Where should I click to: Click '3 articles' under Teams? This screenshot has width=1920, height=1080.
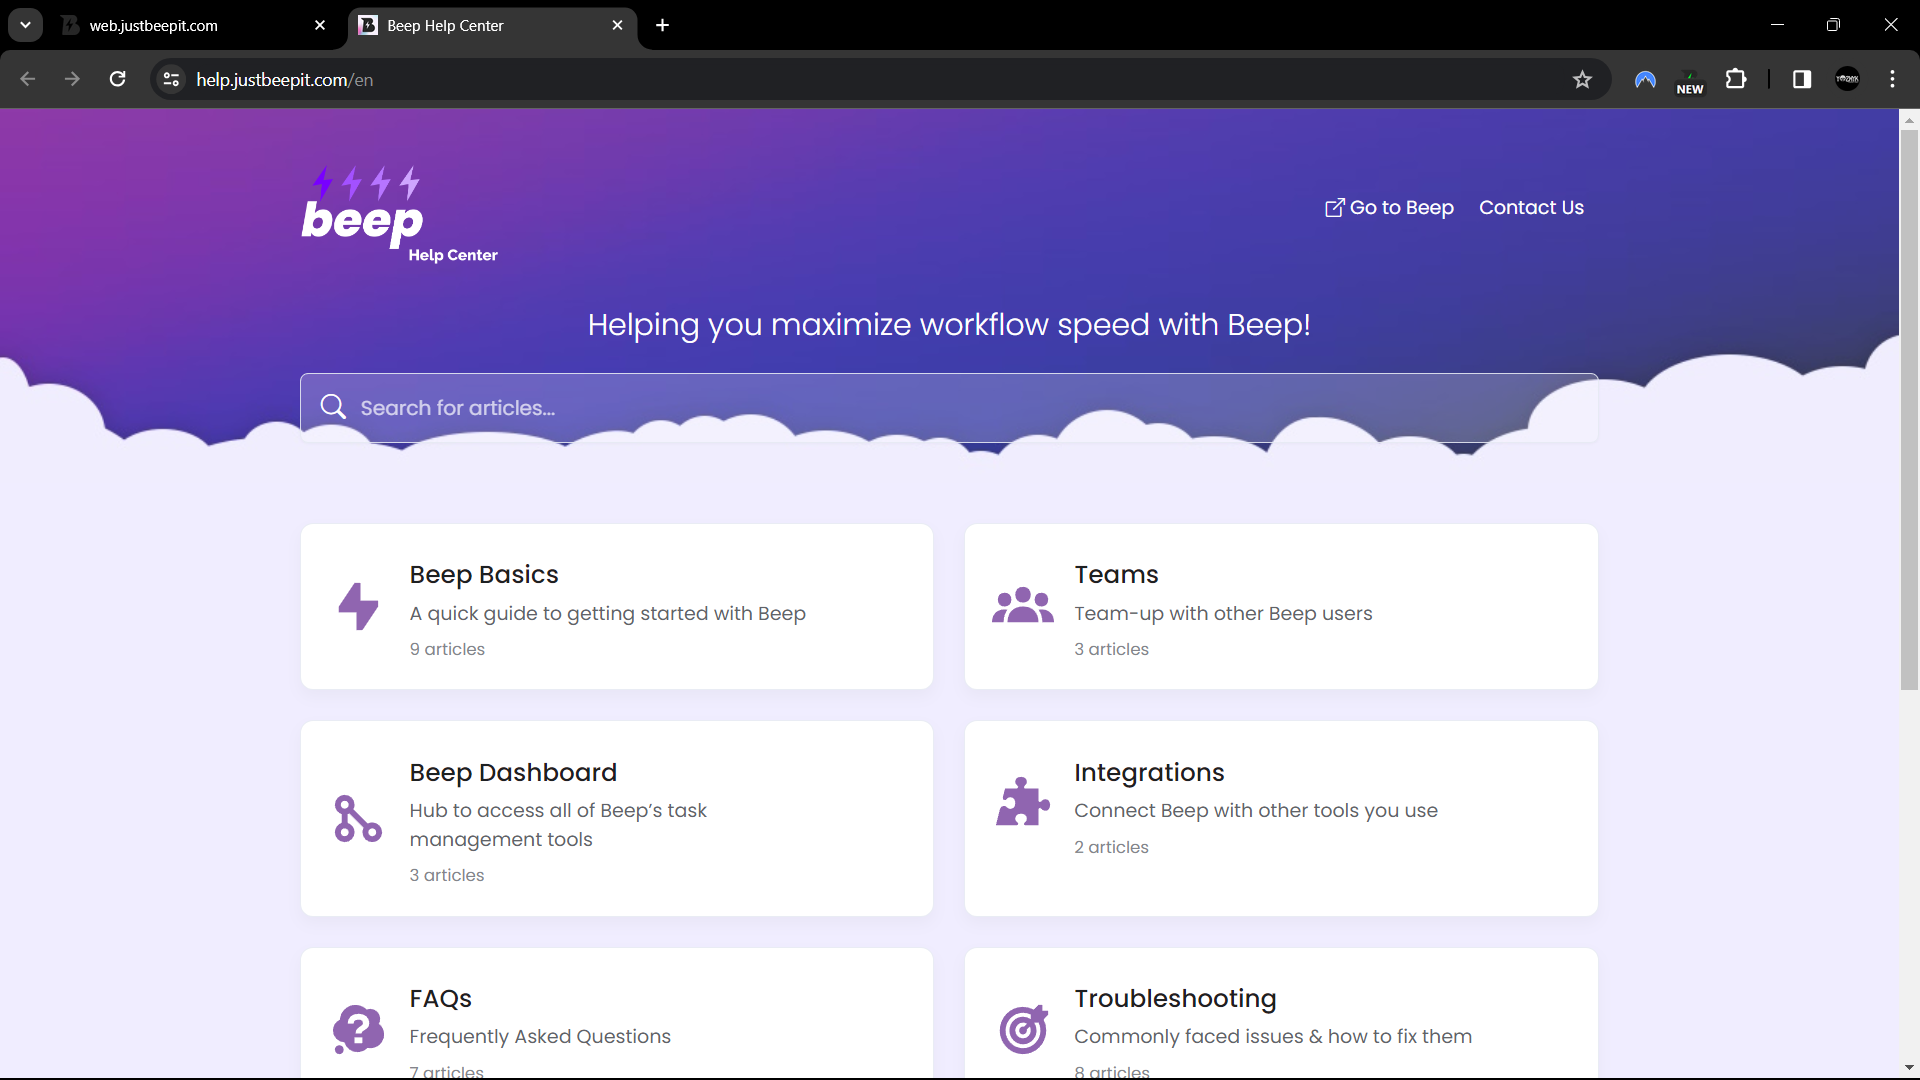[1111, 649]
